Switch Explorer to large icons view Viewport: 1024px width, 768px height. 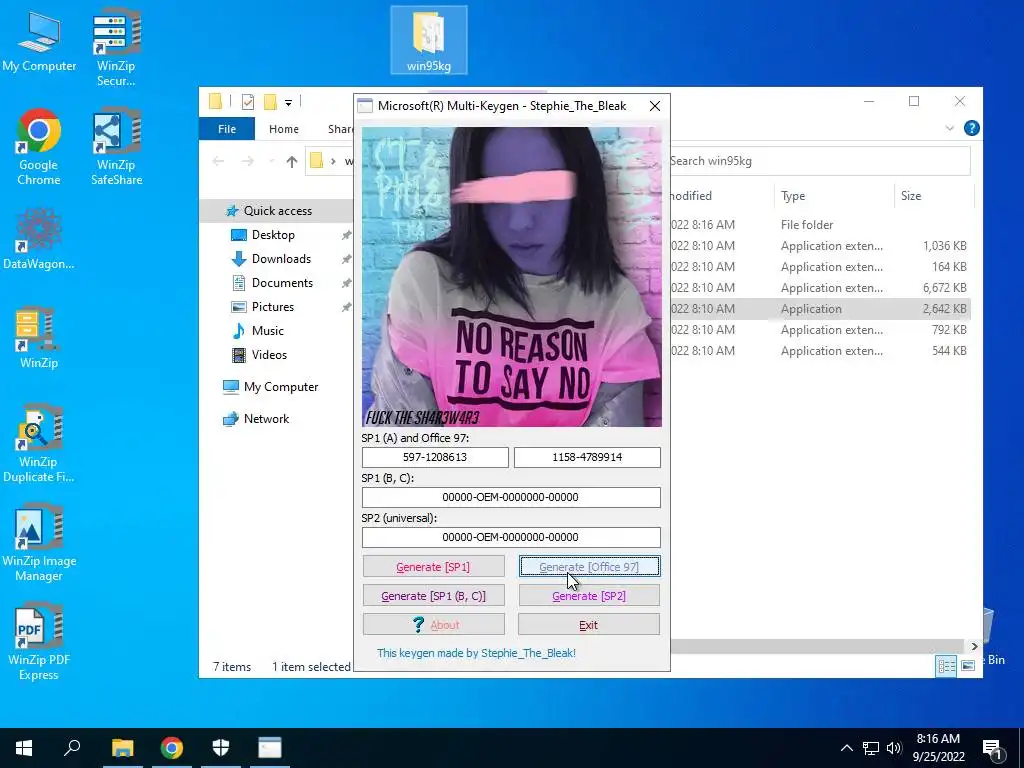click(x=968, y=665)
